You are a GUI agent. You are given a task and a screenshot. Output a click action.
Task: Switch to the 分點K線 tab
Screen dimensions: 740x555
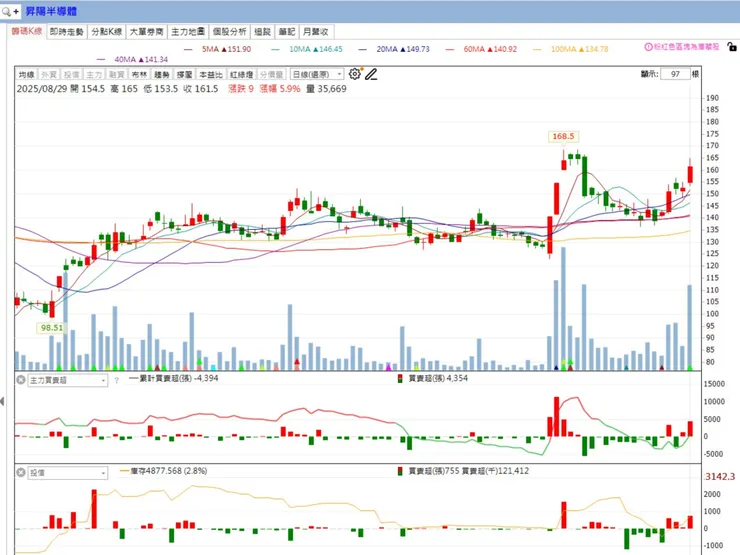107,32
